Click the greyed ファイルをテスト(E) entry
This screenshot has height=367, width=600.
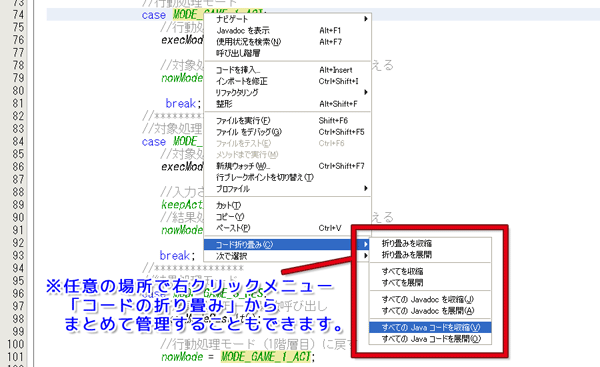tap(287, 144)
